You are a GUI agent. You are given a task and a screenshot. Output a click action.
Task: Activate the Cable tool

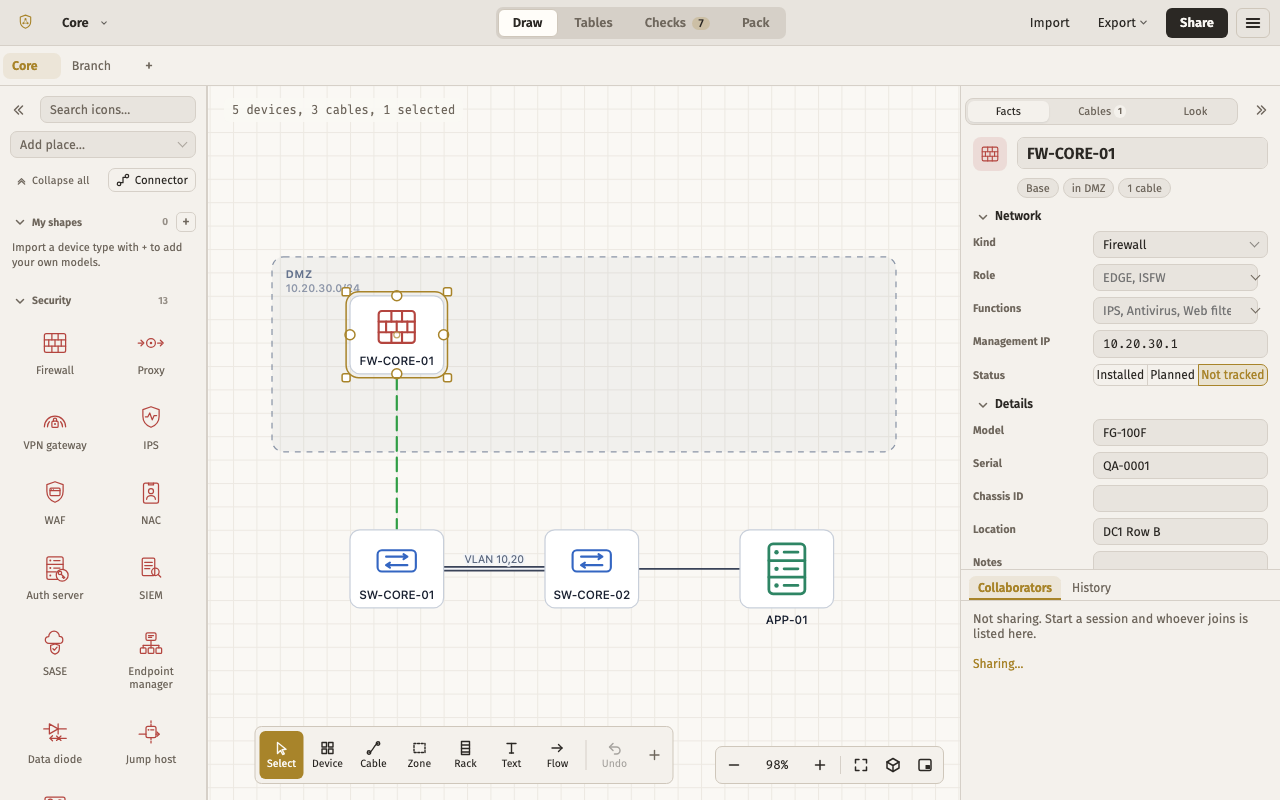pos(373,755)
